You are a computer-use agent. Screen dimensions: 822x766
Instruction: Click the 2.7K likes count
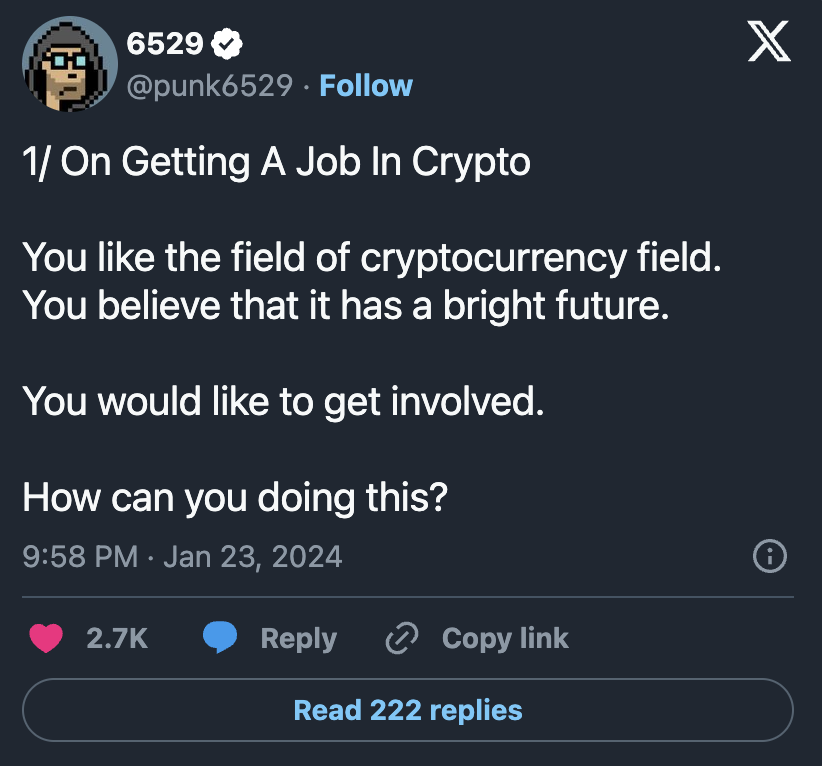[x=117, y=638]
